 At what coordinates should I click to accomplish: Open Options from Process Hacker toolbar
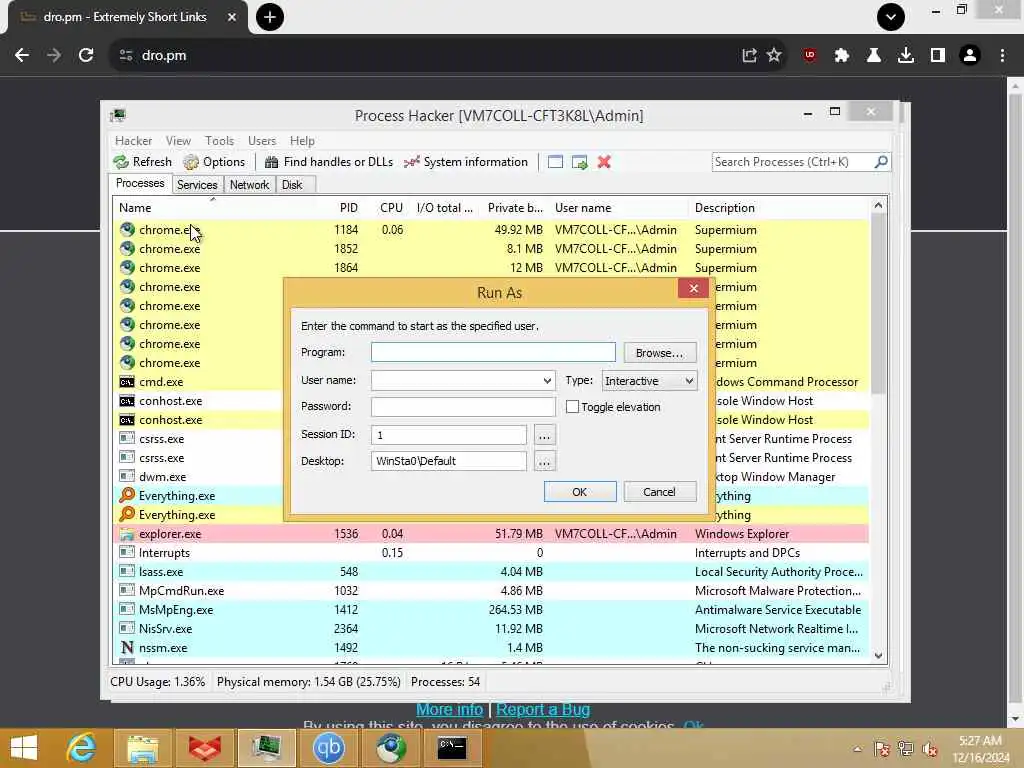point(214,162)
